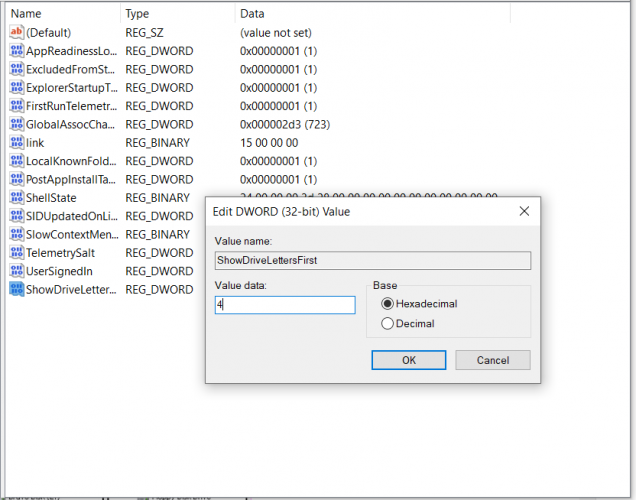Cancel the Edit DWORD dialog
Screen dimensions: 636x500
[493, 360]
